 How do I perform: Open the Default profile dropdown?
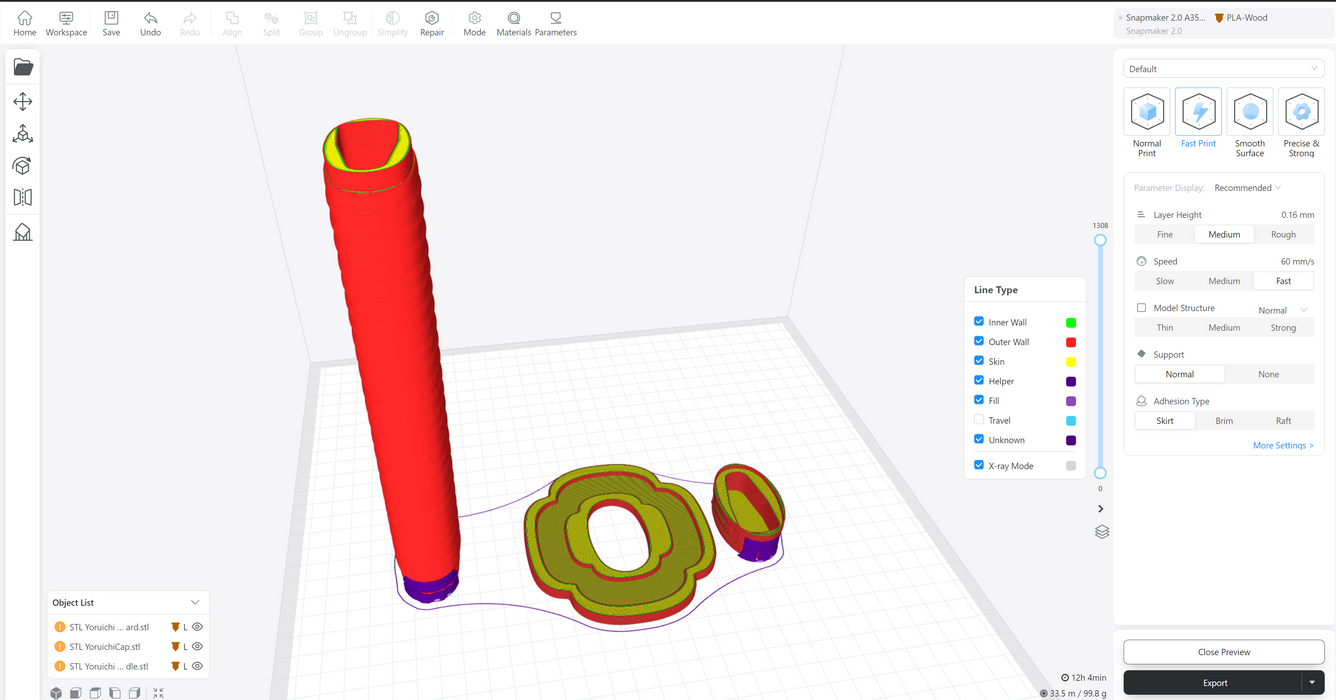coord(1224,69)
